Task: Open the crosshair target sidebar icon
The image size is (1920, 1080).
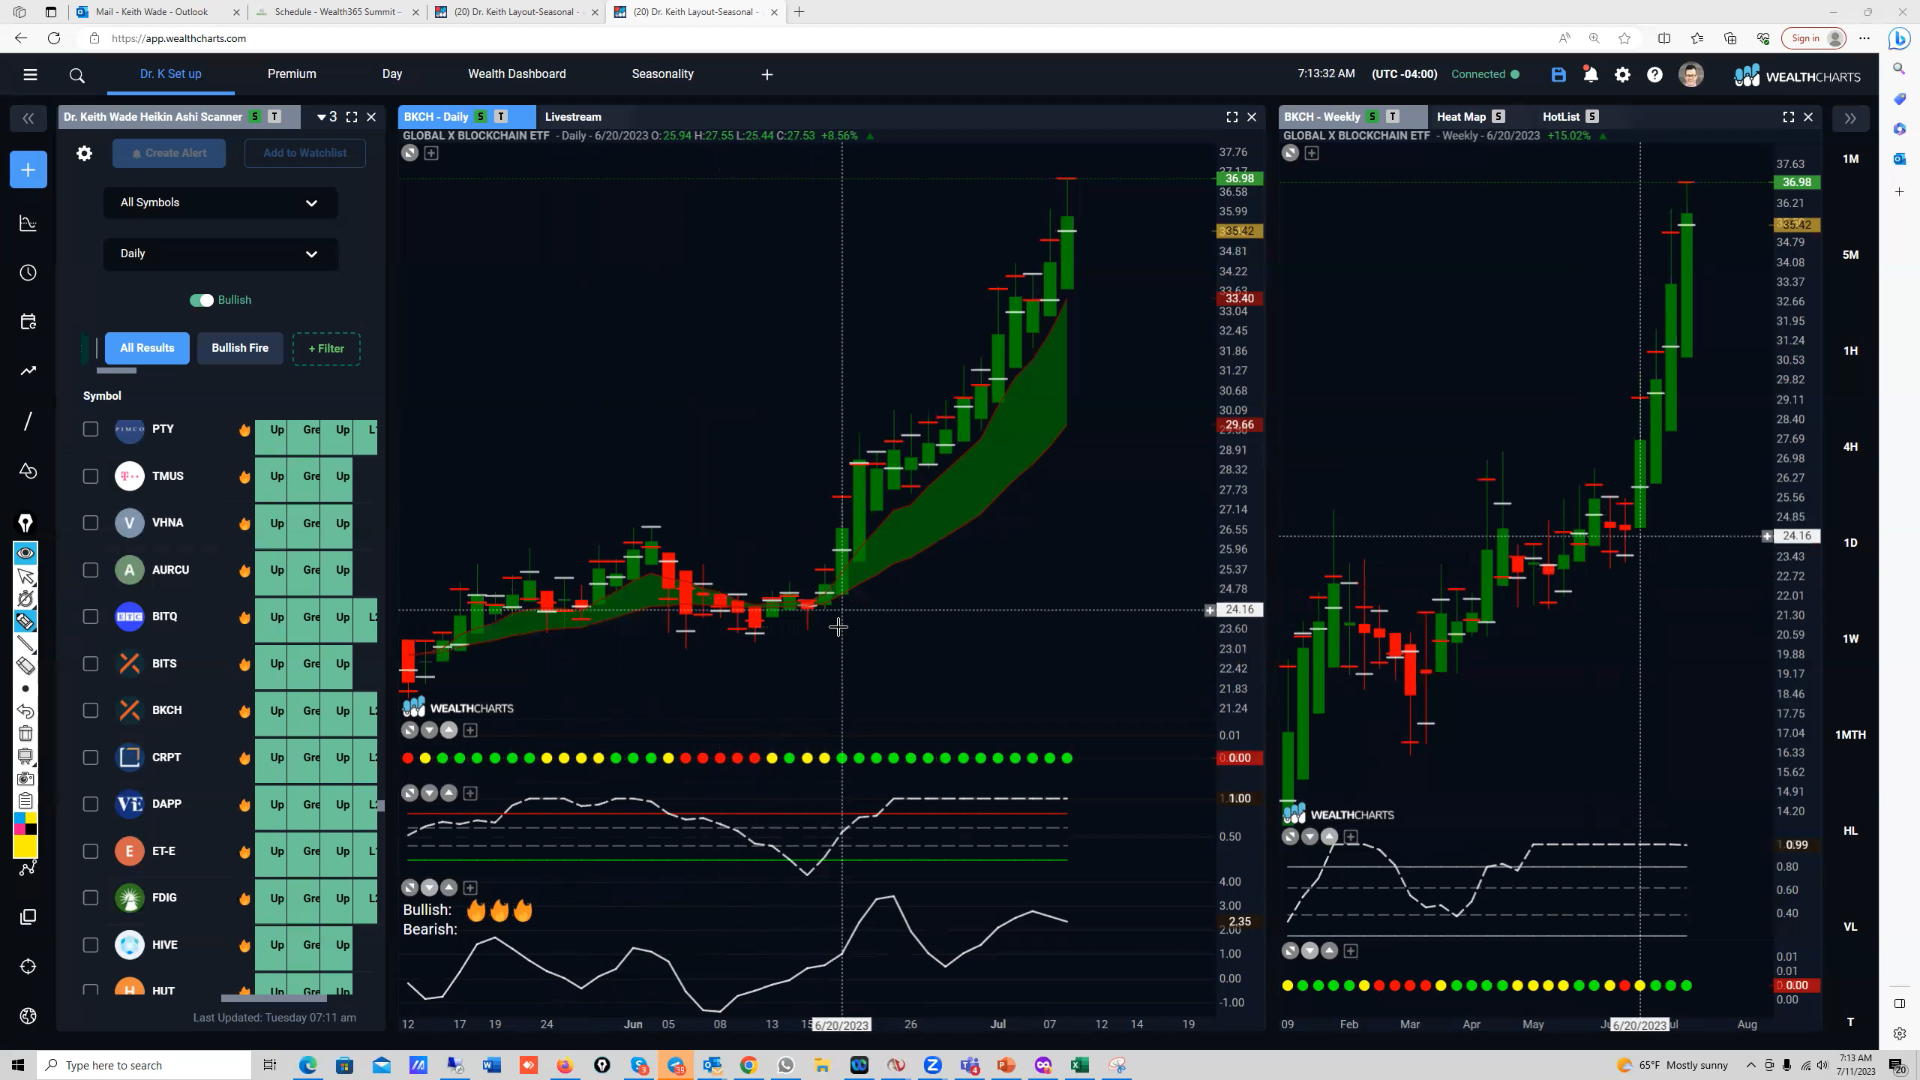Action: pyautogui.click(x=28, y=967)
